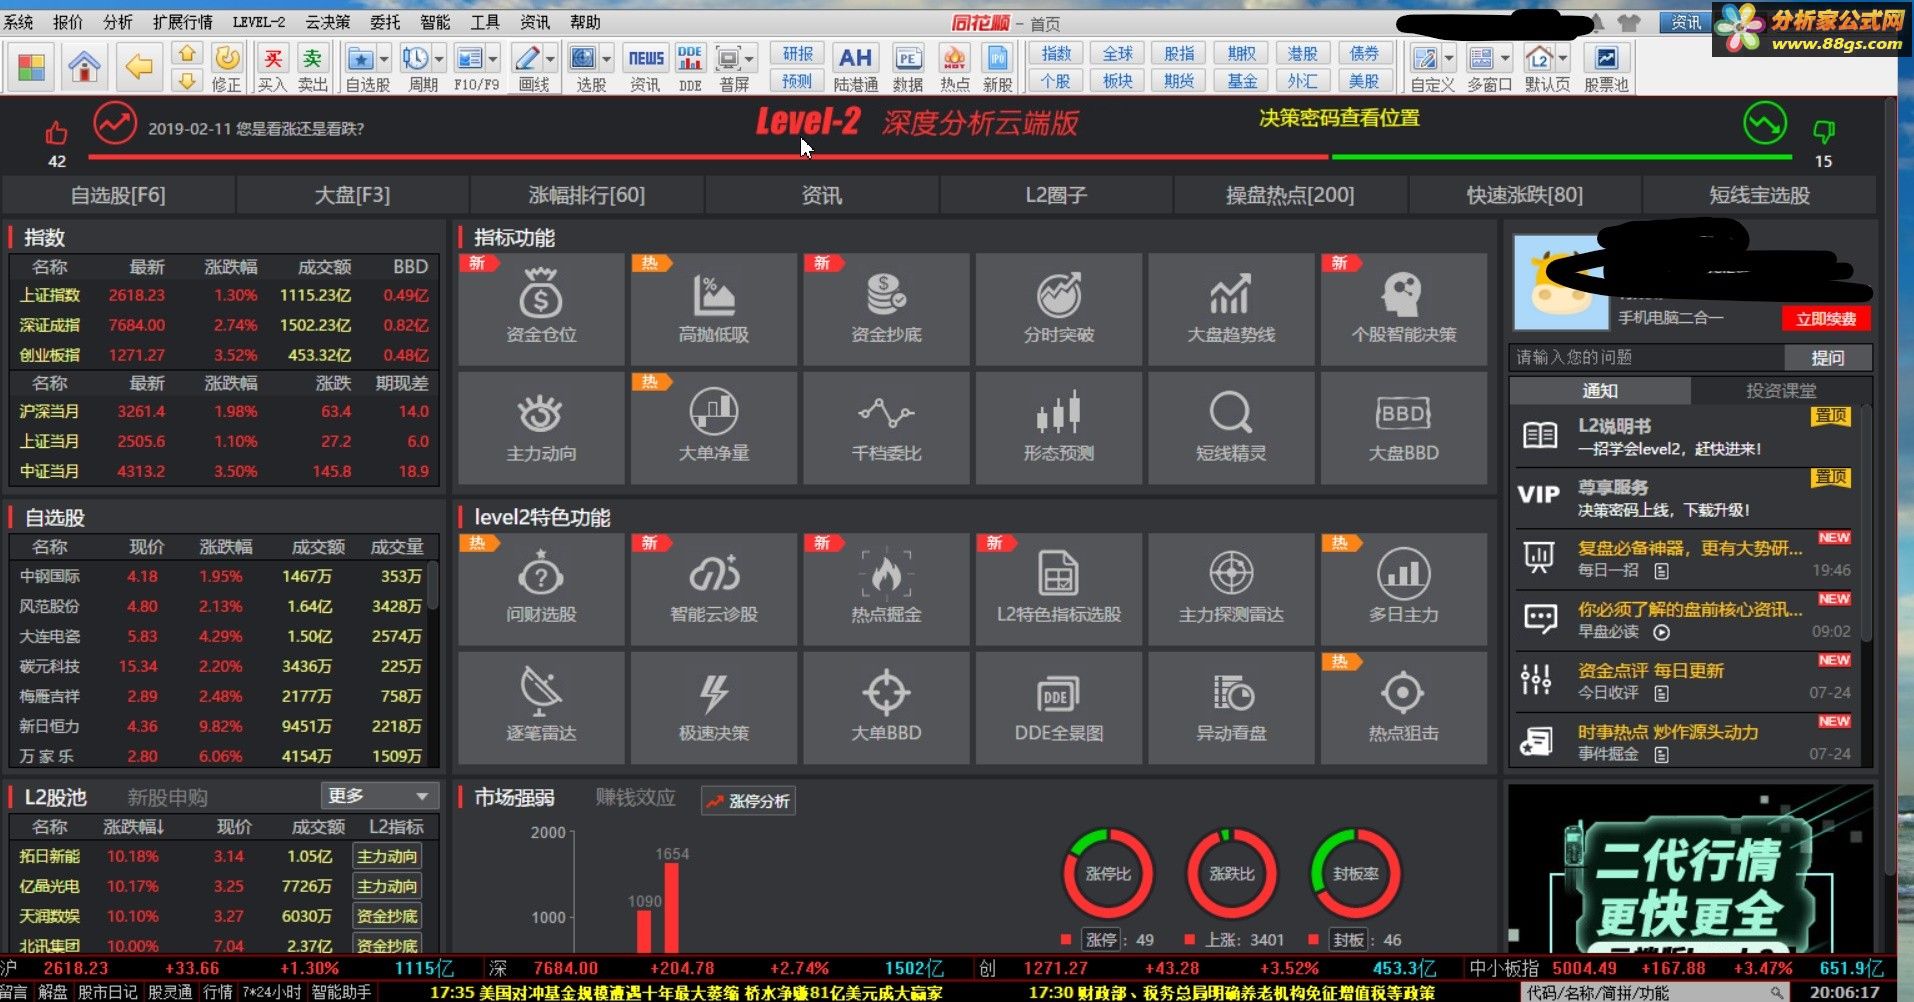The image size is (1914, 1002).
Task: Open the 问财选股 tile
Action: (541, 589)
